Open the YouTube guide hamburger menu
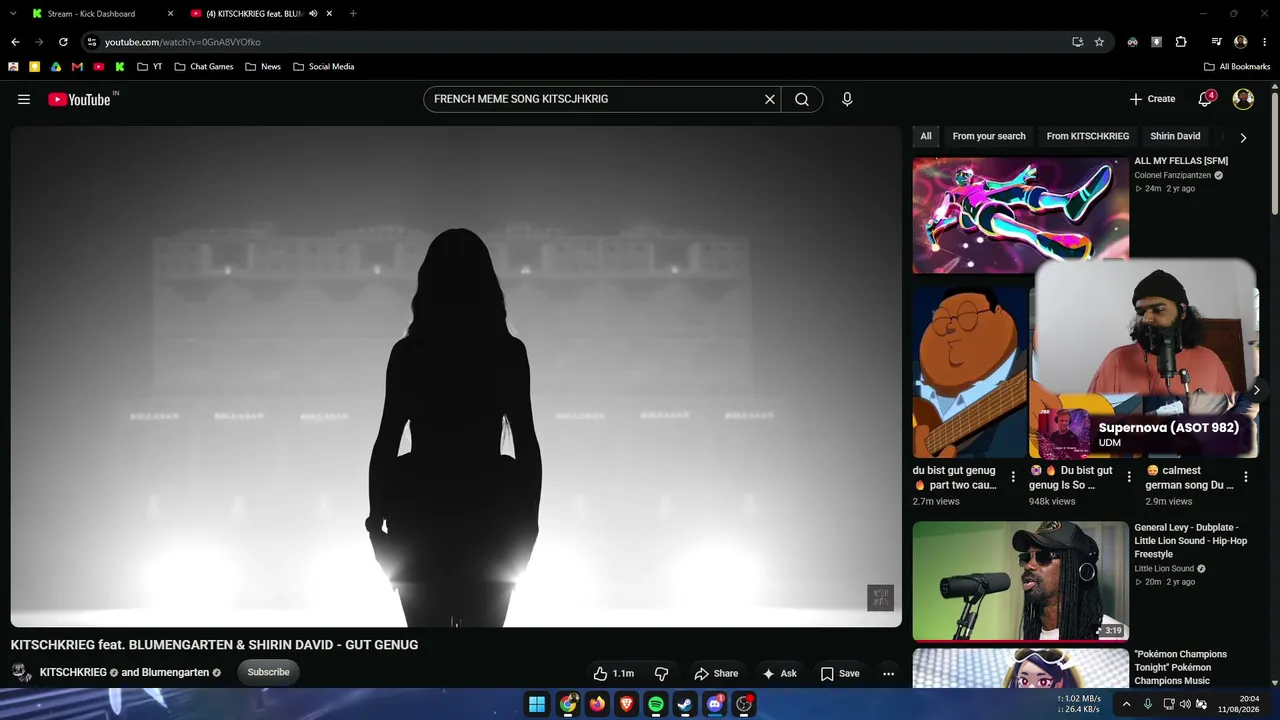This screenshot has height=720, width=1280. pyautogui.click(x=24, y=99)
